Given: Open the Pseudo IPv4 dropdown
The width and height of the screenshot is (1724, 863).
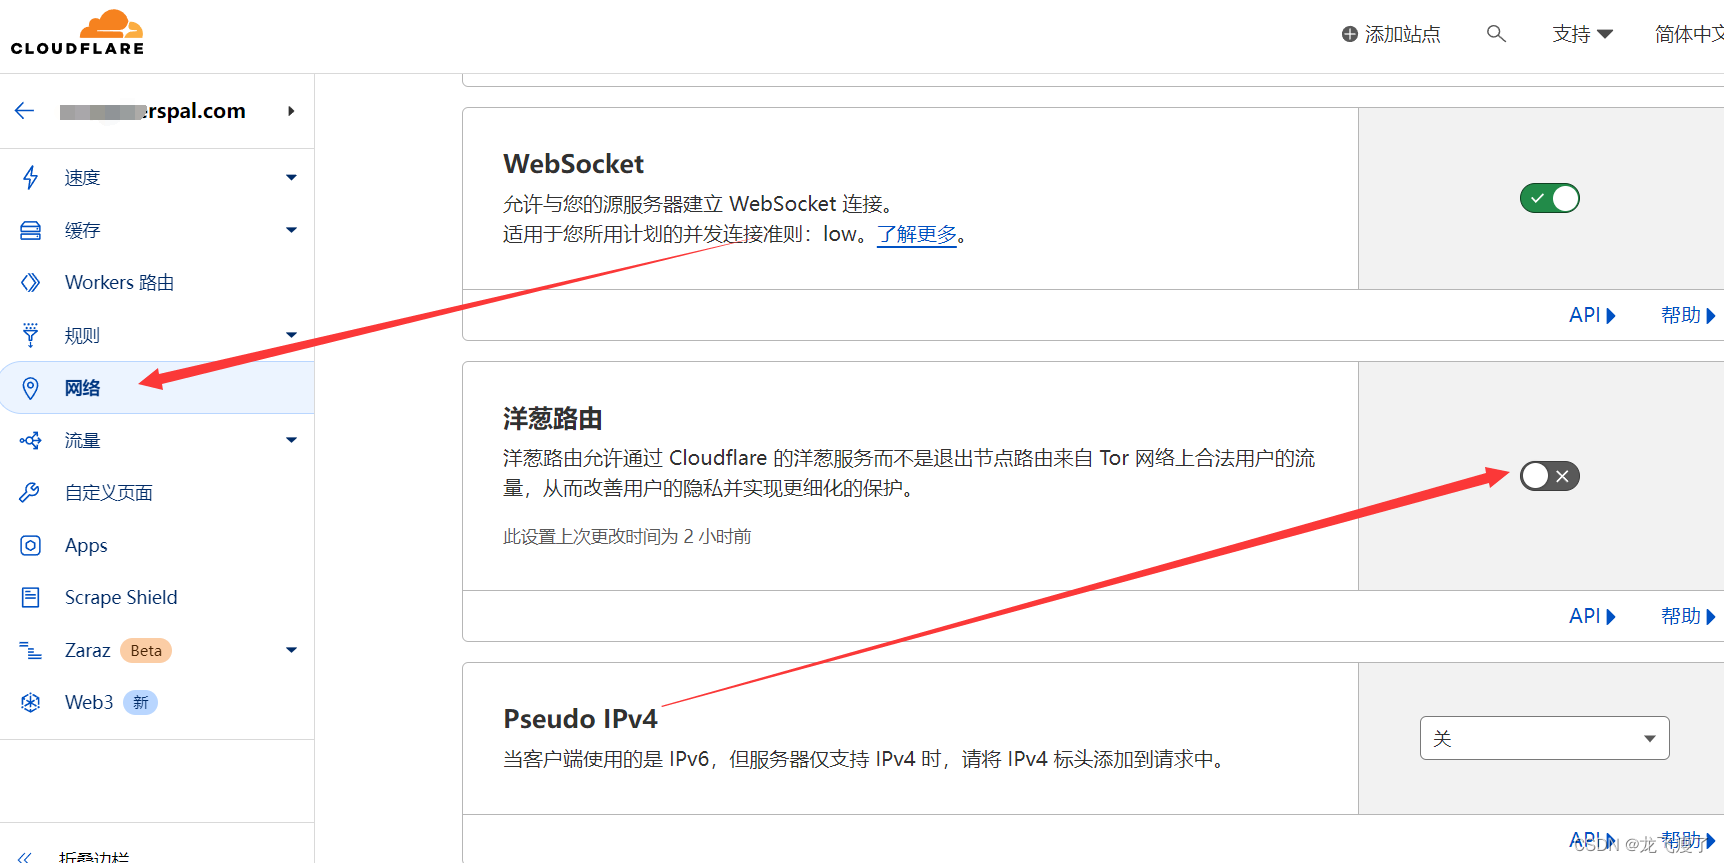Looking at the screenshot, I should [x=1544, y=738].
